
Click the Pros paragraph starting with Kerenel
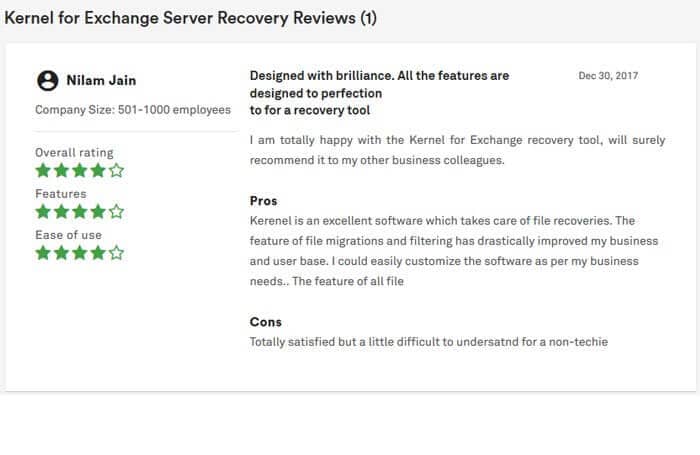pos(454,251)
